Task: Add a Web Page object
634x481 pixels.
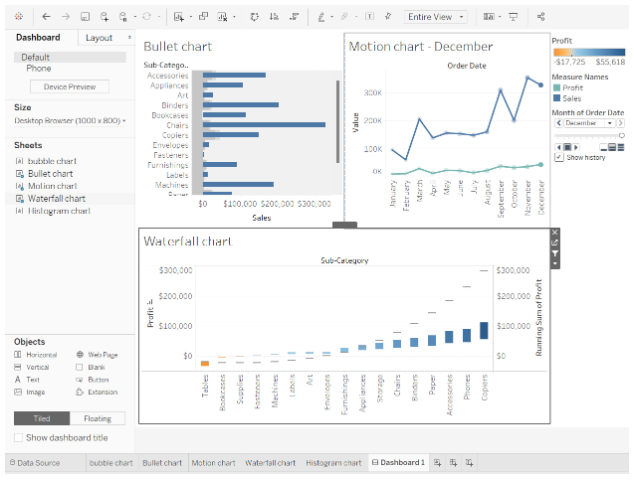Action: [102, 355]
